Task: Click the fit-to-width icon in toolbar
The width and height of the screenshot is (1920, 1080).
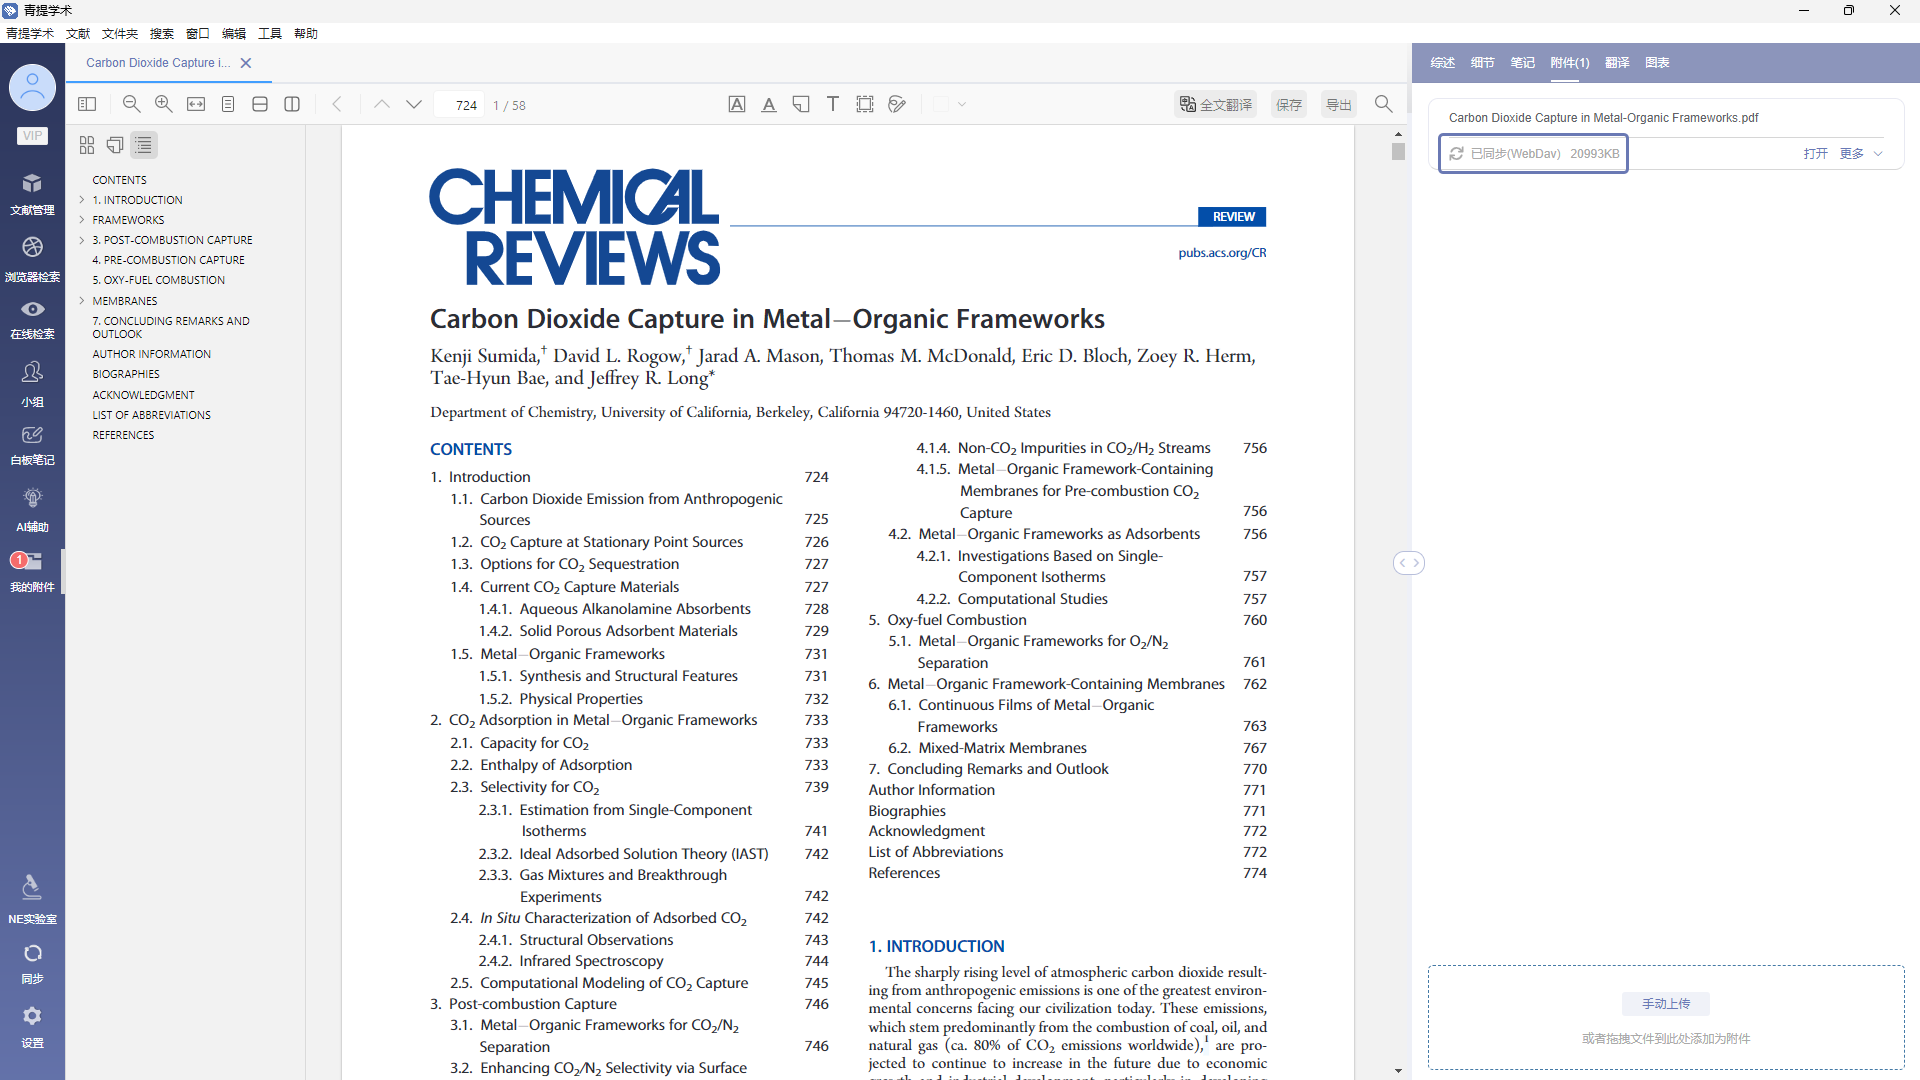Action: [196, 104]
